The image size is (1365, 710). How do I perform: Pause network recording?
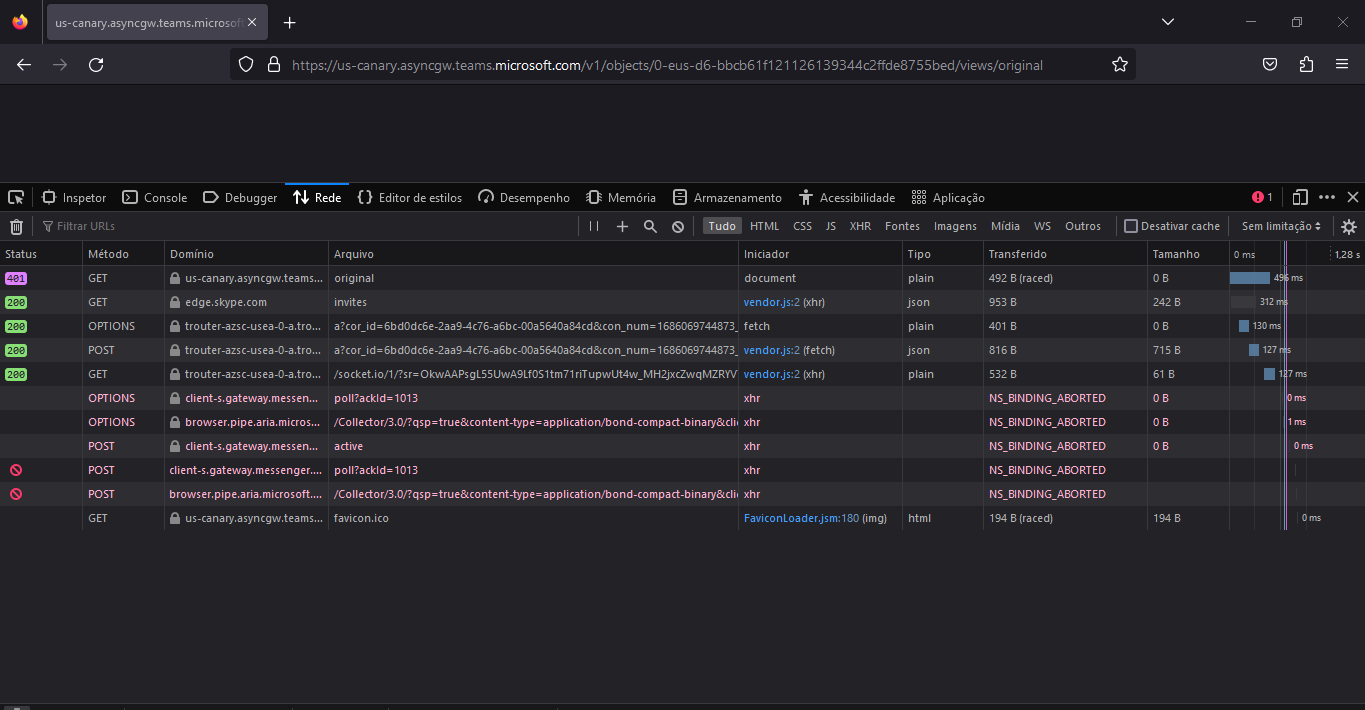click(x=594, y=227)
